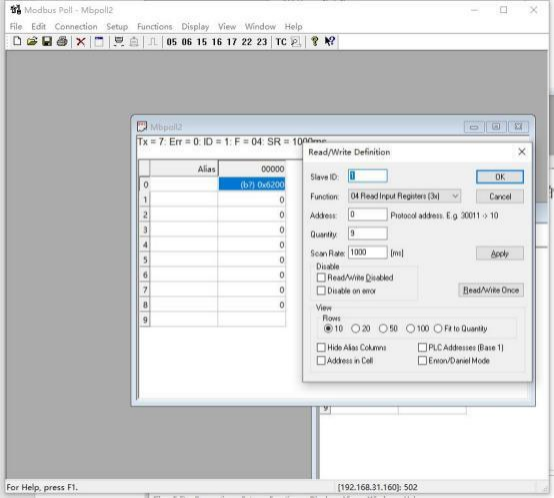The height and width of the screenshot is (498, 554).
Task: Open the Setup menu
Action: coord(117,26)
